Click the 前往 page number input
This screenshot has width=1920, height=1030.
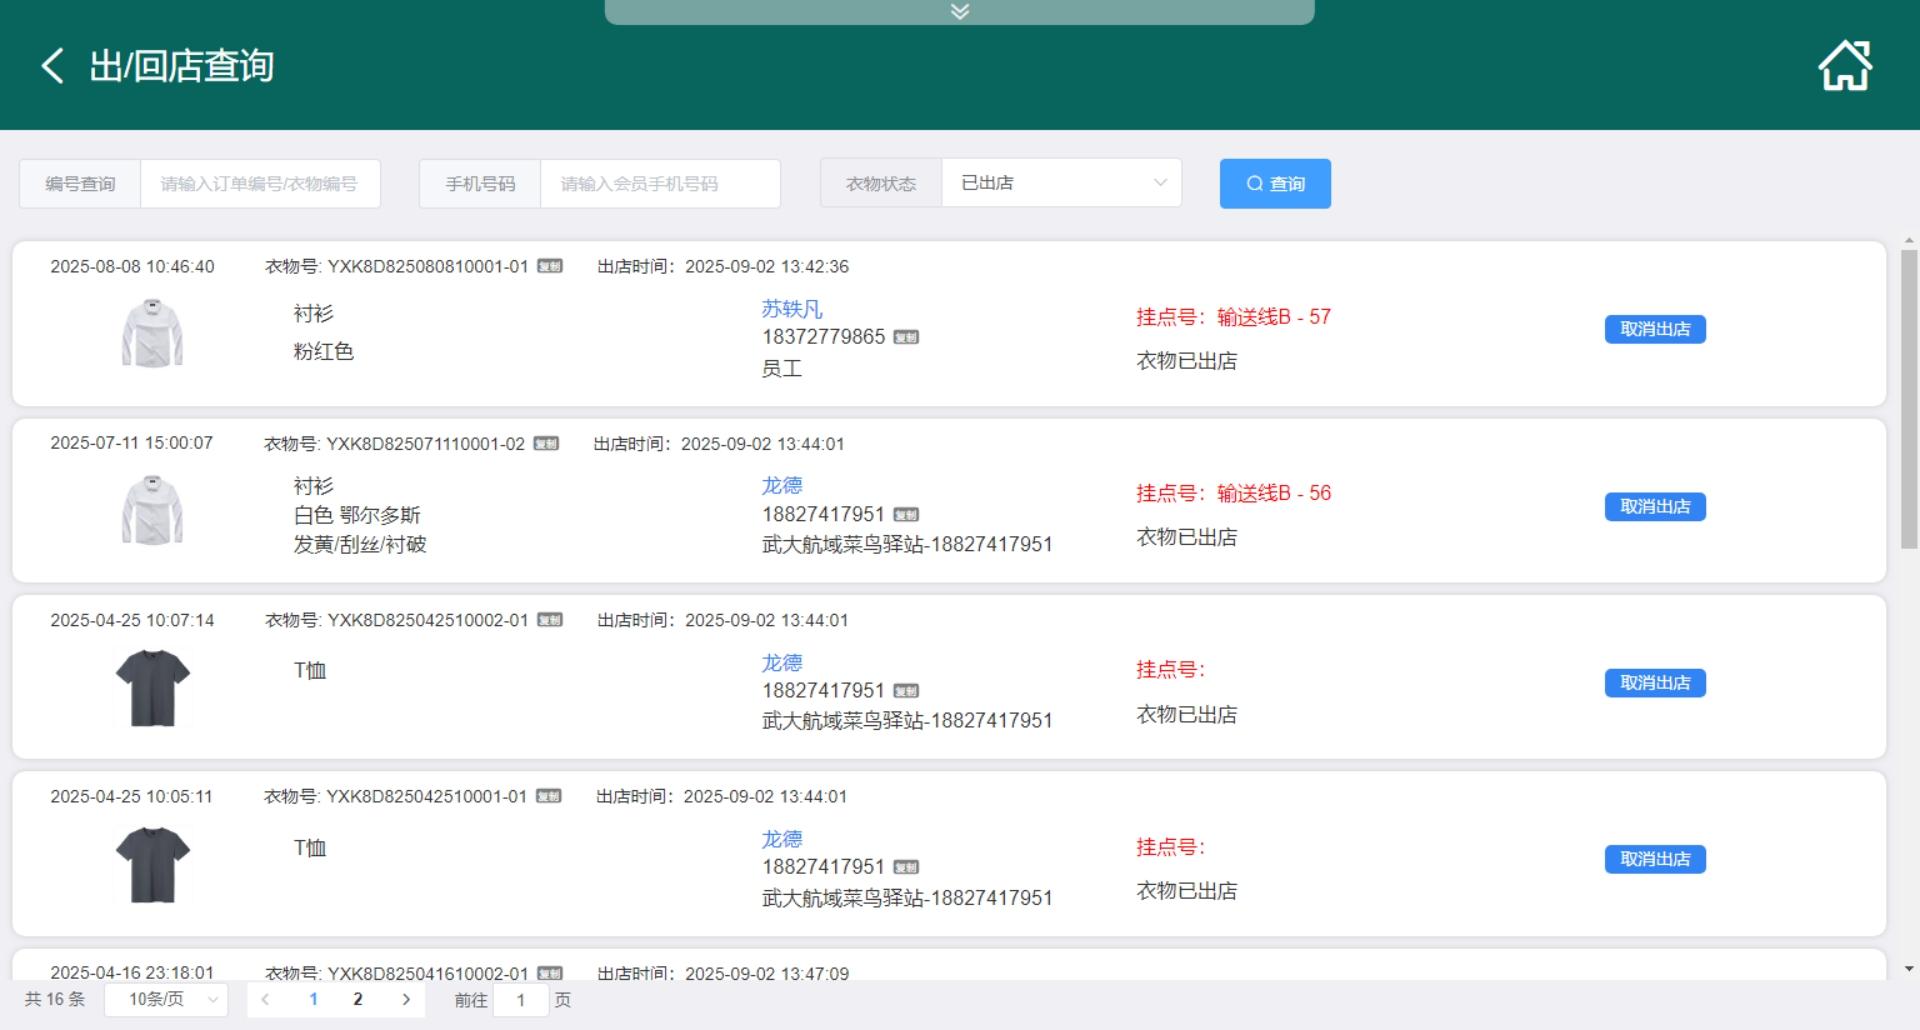pyautogui.click(x=521, y=1000)
